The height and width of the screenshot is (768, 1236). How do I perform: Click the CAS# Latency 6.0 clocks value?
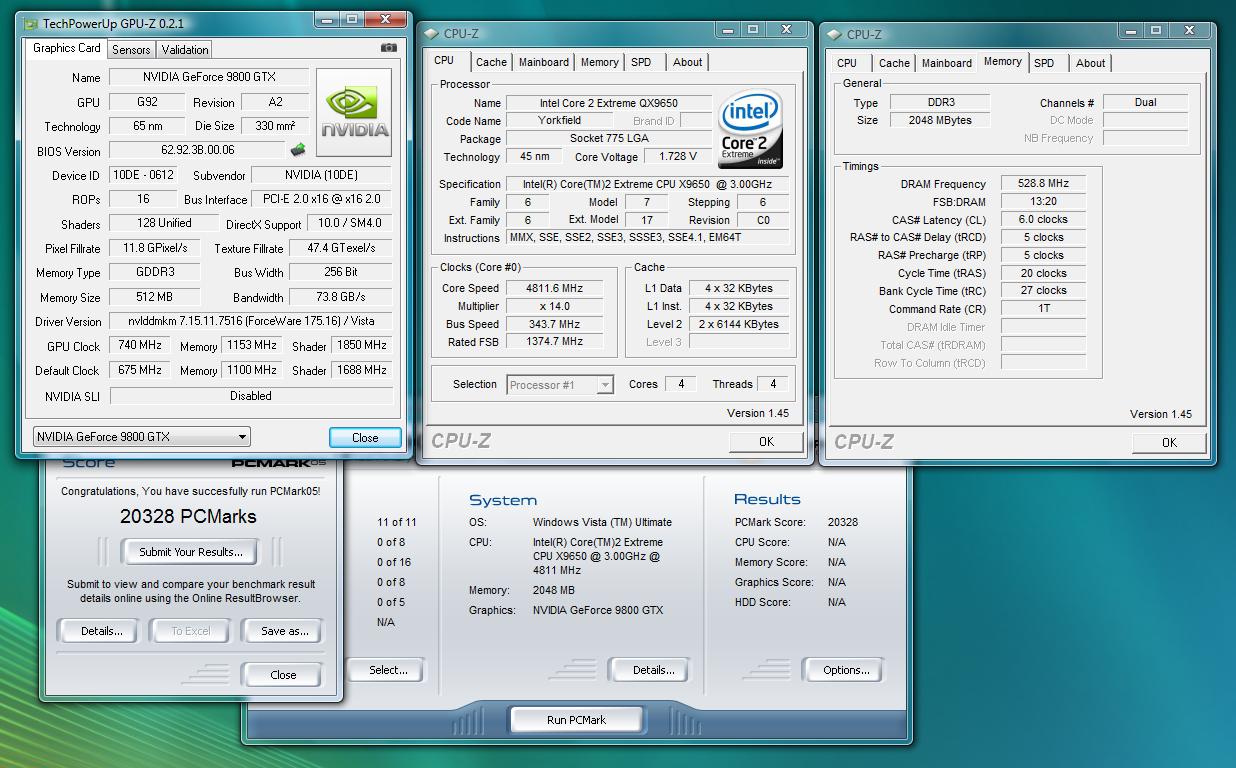(x=1043, y=220)
